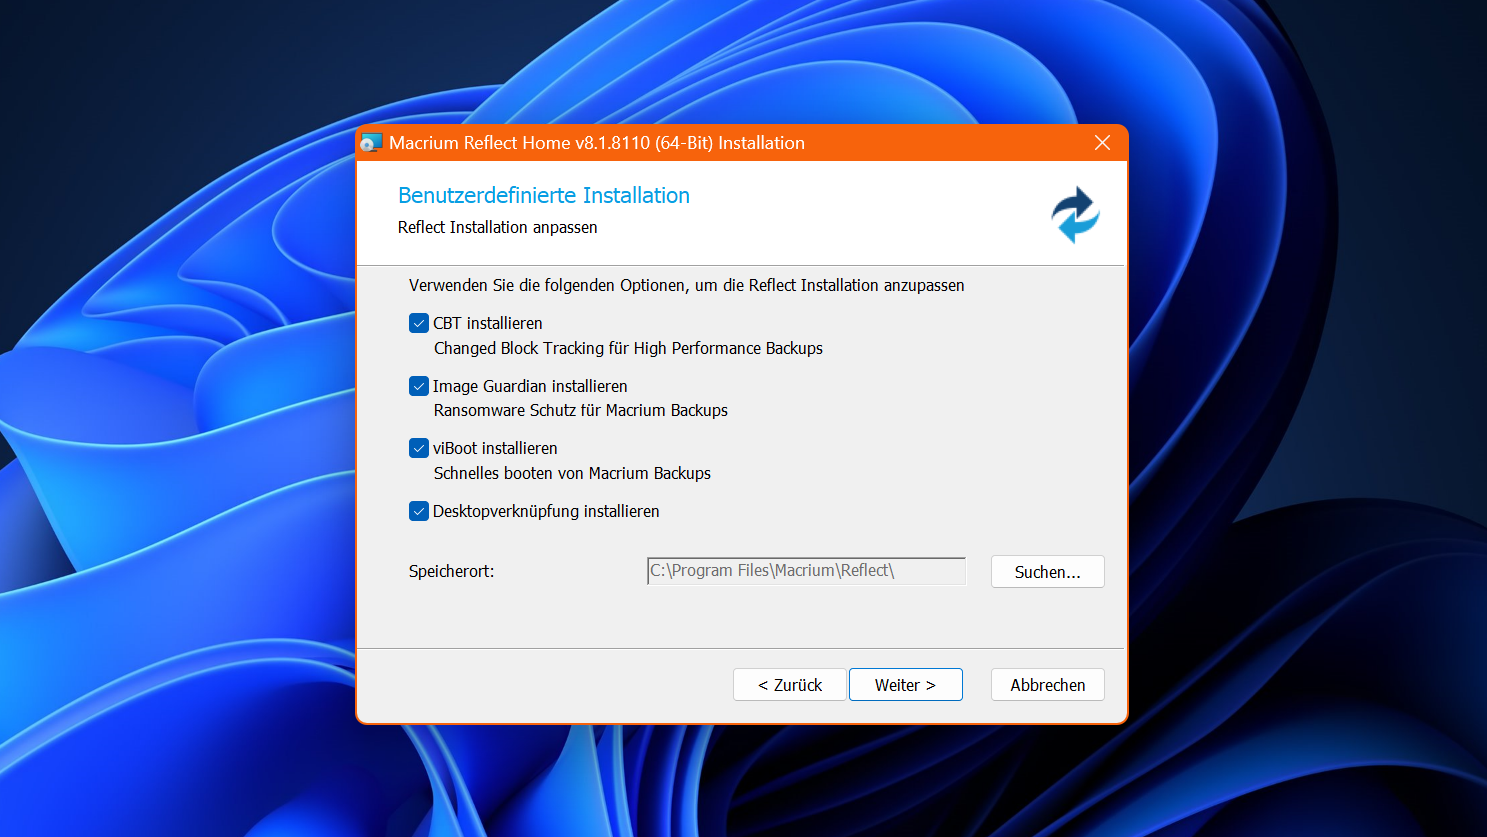
Task: Uncheck the CBT installieren checkbox
Action: coord(419,323)
